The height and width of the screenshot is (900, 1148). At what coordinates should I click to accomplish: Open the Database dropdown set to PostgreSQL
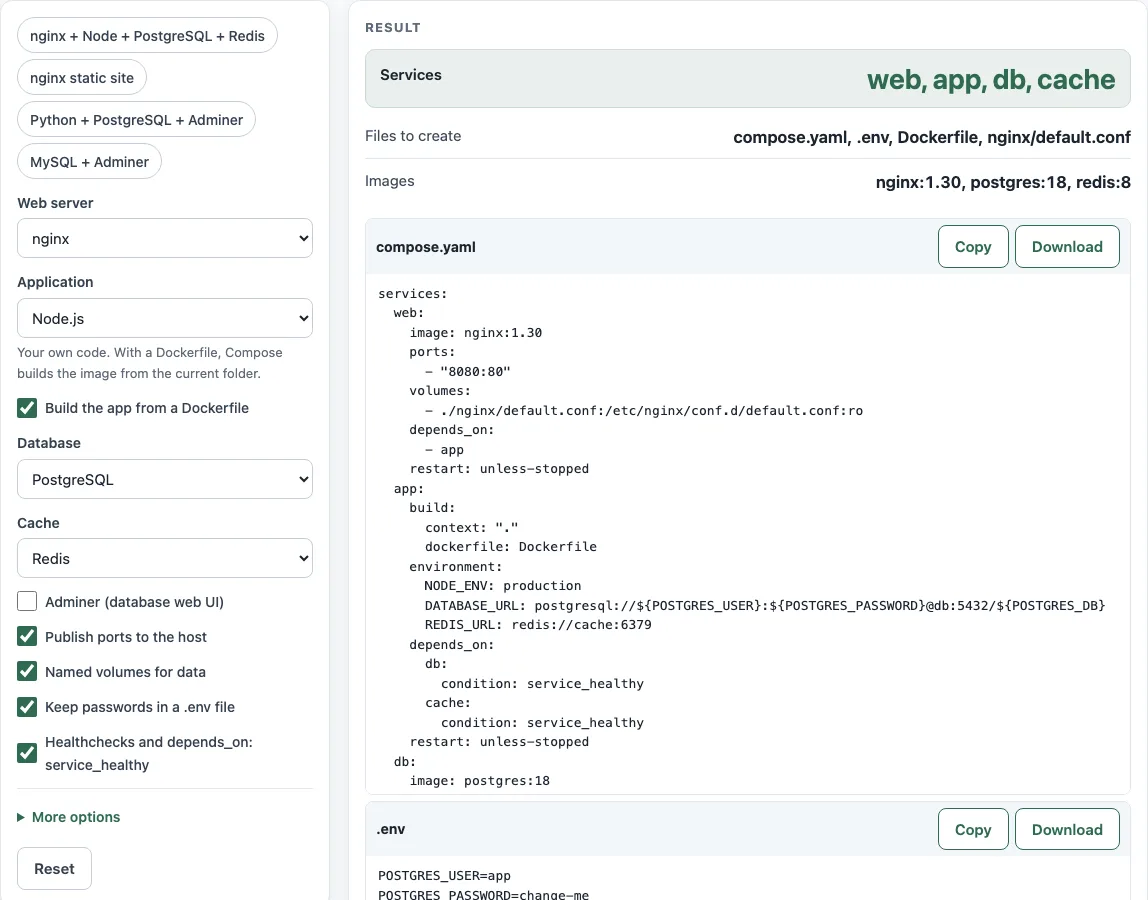(165, 479)
